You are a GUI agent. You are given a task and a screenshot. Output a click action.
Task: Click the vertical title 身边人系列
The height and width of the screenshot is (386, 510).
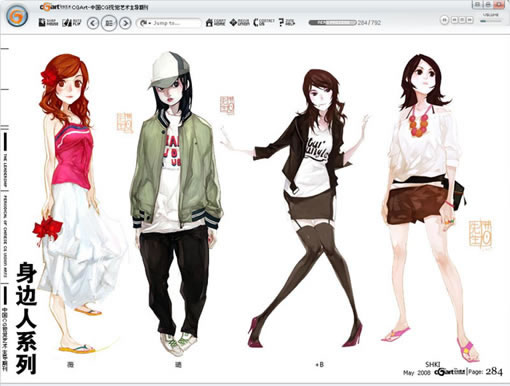coord(26,318)
